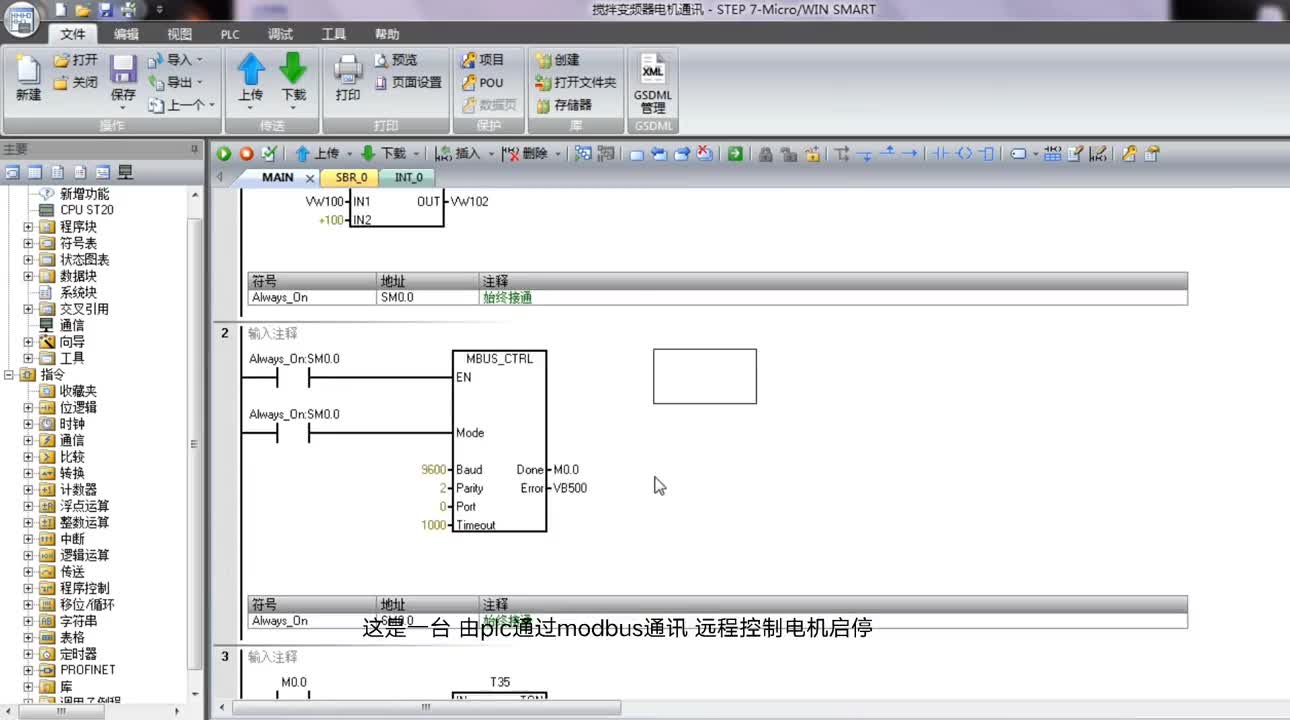The width and height of the screenshot is (1290, 720).
Task: Click the green arrow icon in editor toolbar
Action: coord(735,154)
